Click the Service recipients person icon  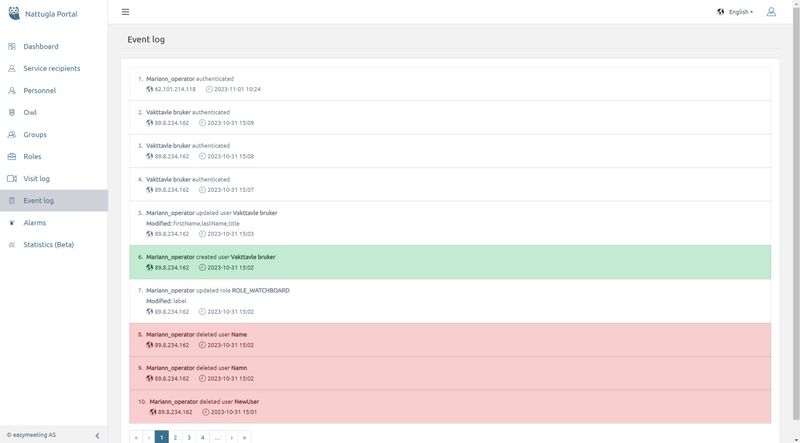[x=11, y=68]
